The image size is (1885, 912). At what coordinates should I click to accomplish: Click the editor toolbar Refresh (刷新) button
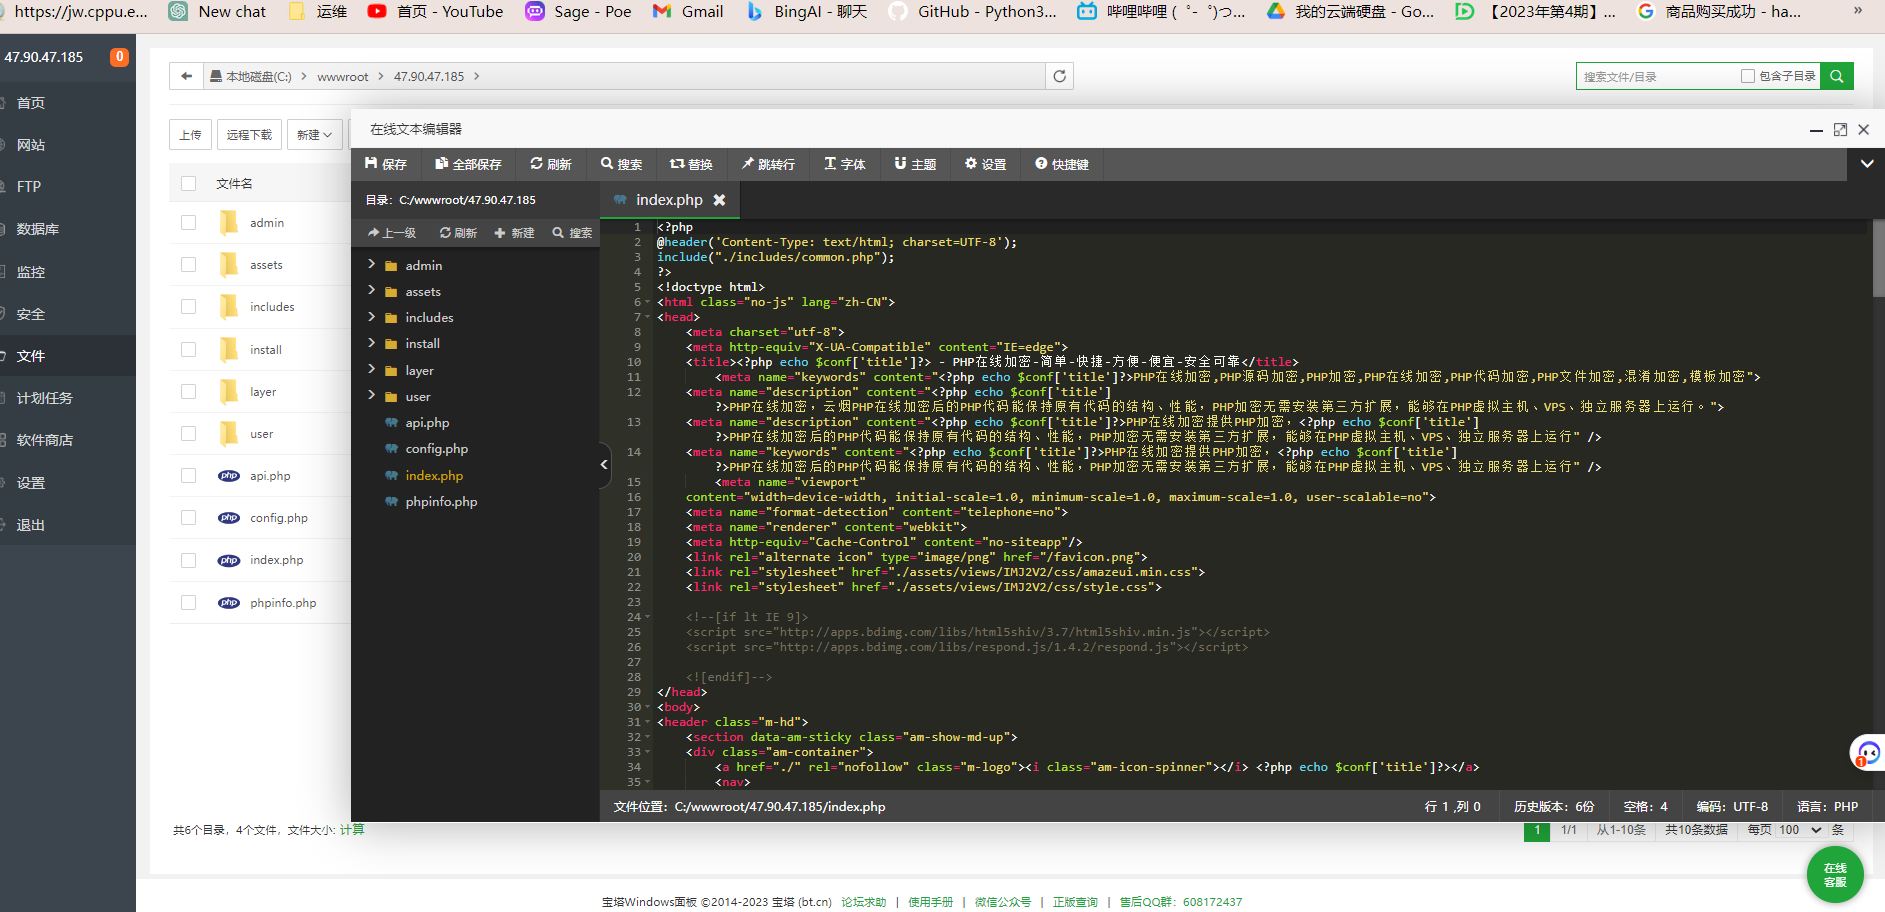551,164
